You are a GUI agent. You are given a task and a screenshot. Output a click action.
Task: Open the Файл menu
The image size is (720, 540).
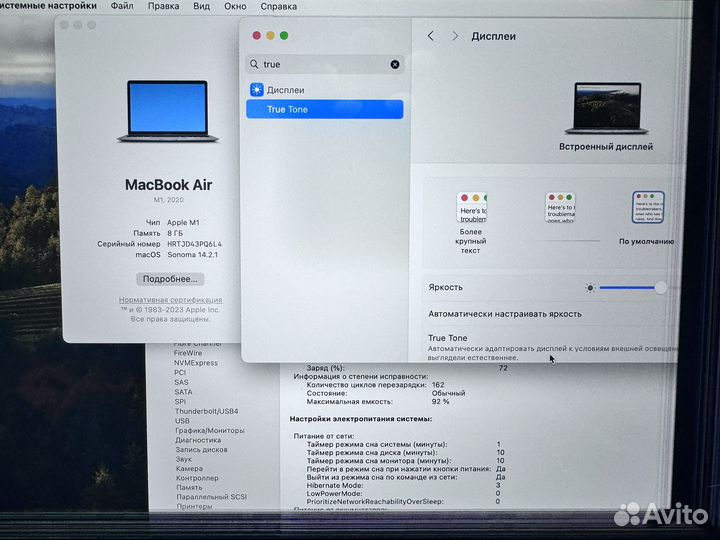[x=122, y=6]
